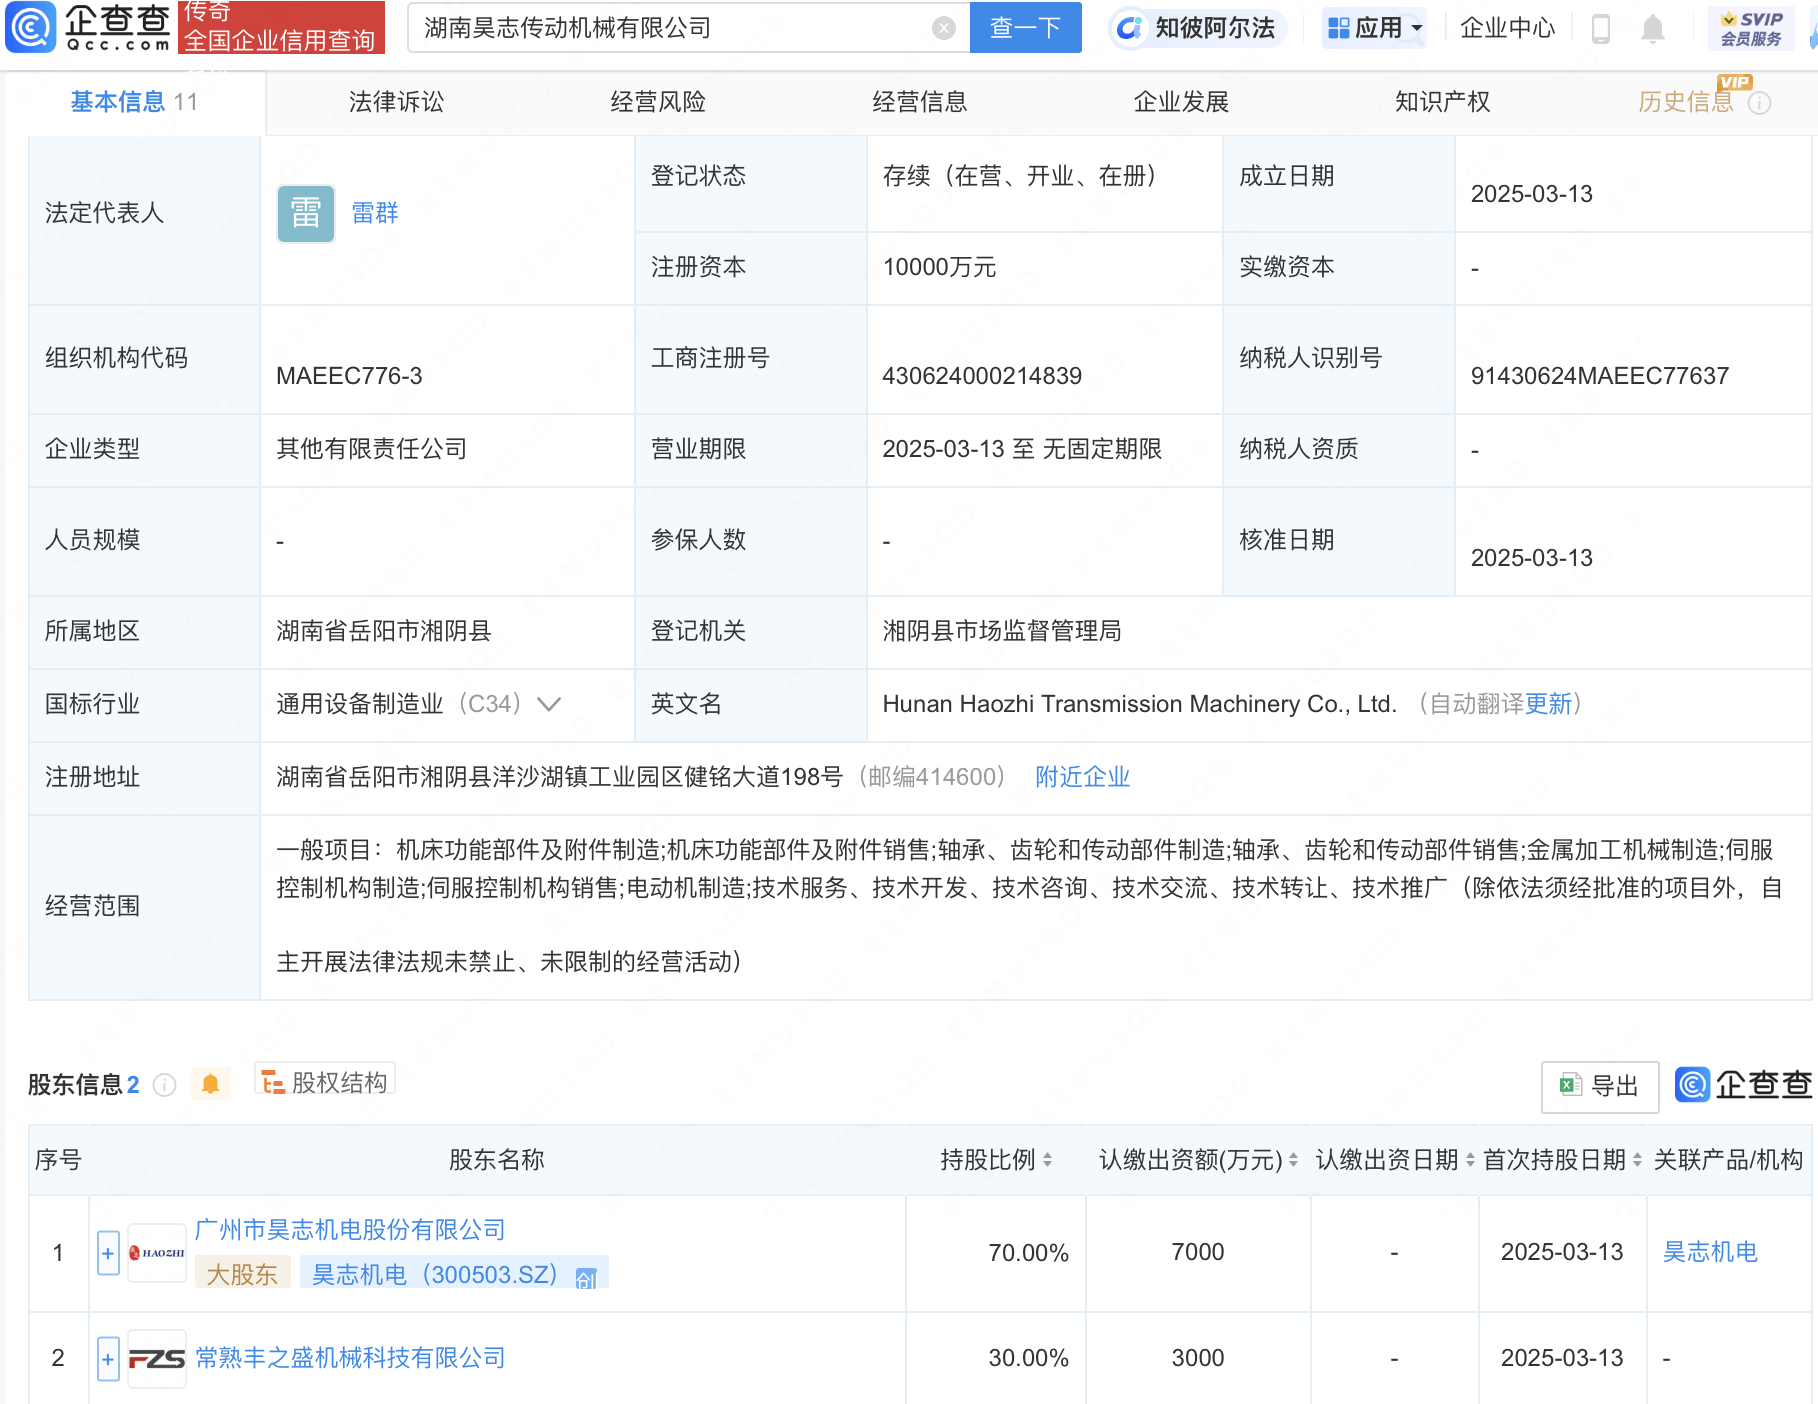Viewport: 1818px width, 1404px height.
Task: Select registration number 430624000214839
Action: pos(982,376)
